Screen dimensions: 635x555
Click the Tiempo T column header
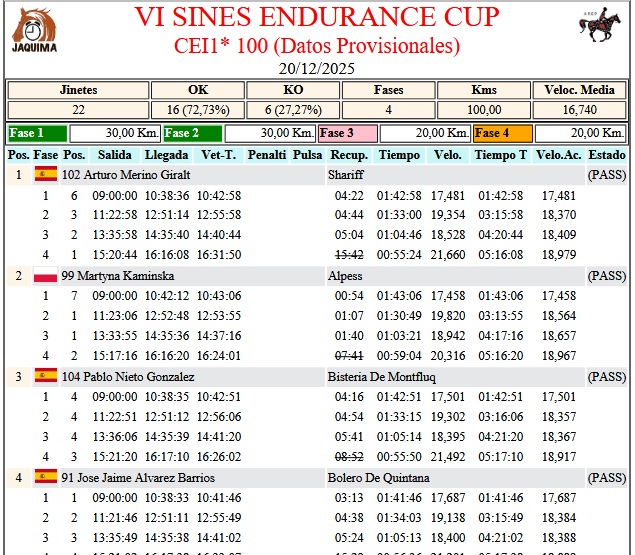point(501,156)
